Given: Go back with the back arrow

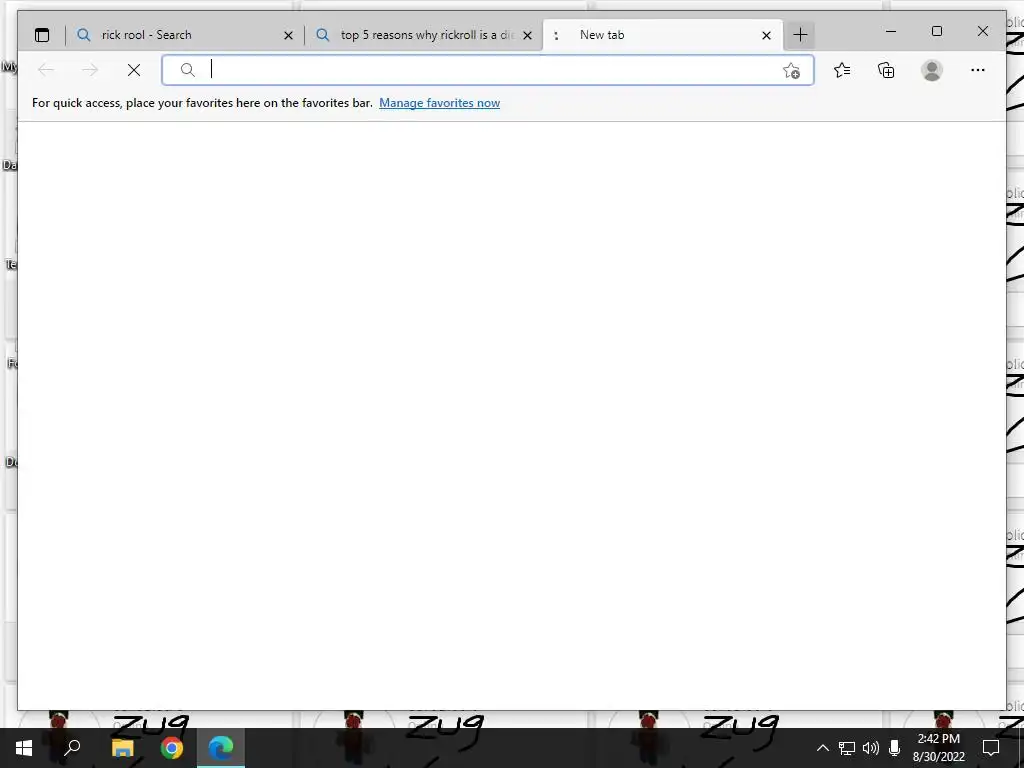Looking at the screenshot, I should pyautogui.click(x=46, y=70).
